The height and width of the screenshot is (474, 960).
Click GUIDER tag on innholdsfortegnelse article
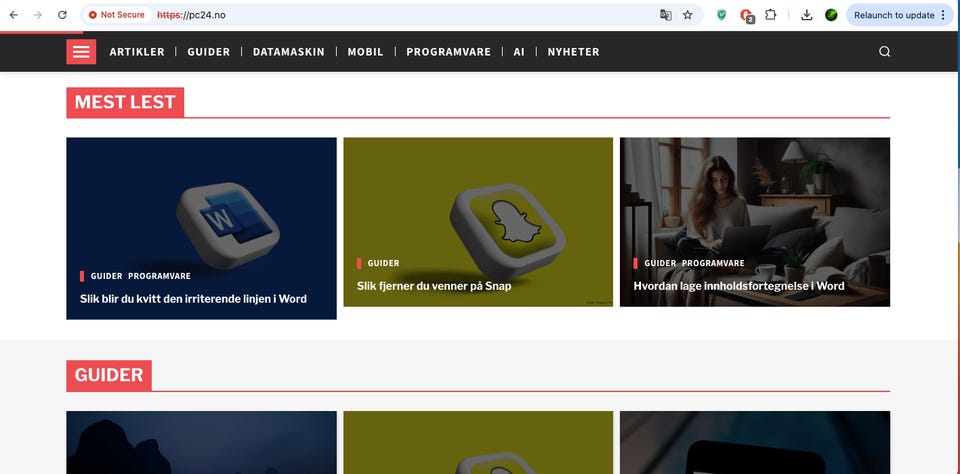(660, 263)
